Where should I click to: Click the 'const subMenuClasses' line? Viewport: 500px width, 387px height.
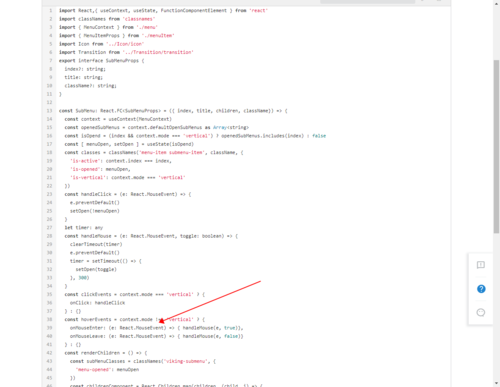(x=143, y=361)
